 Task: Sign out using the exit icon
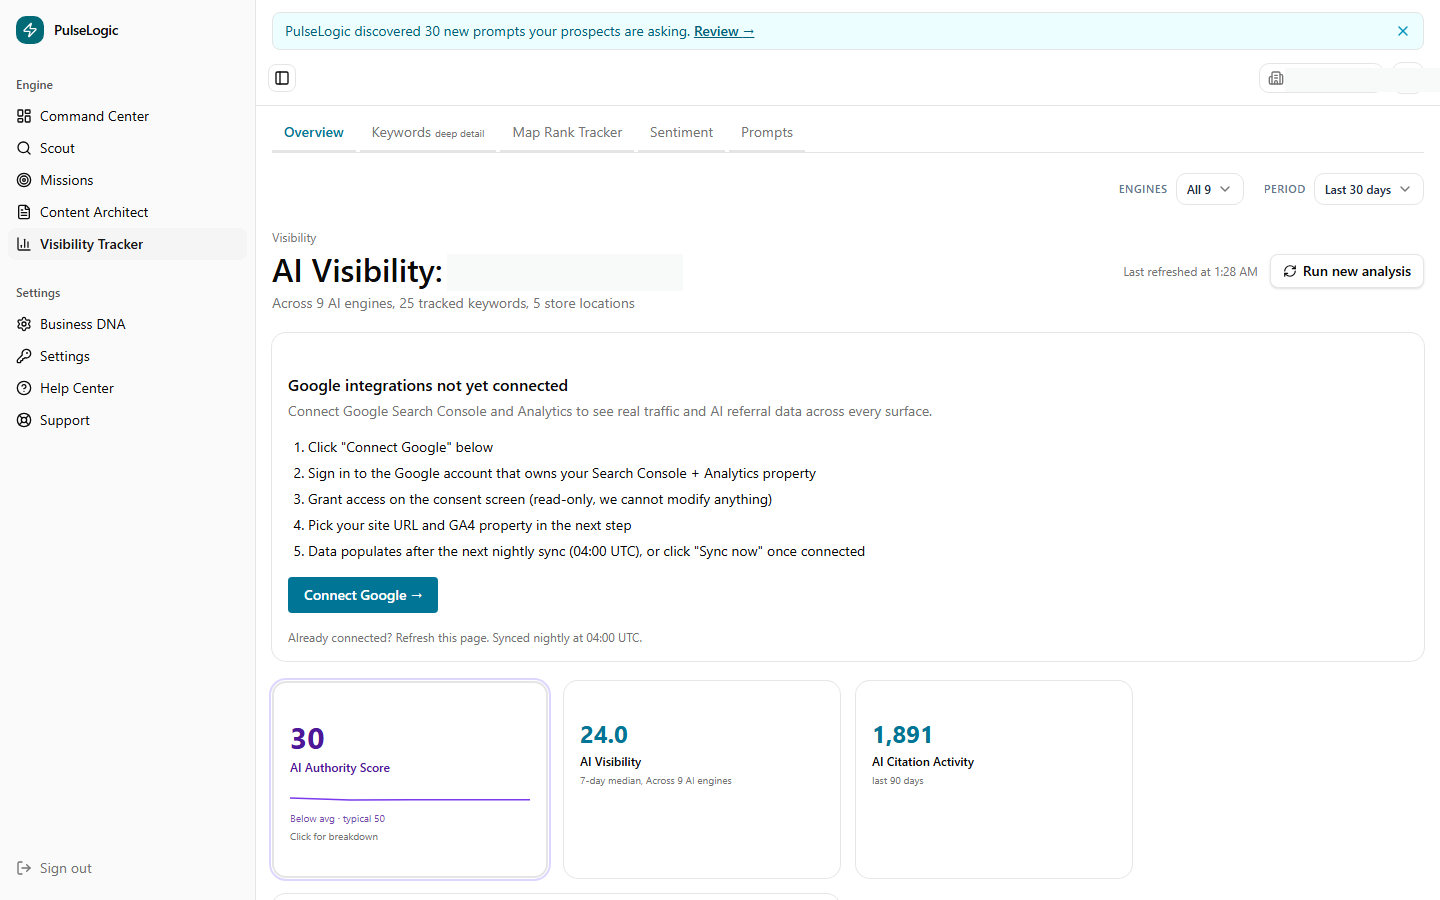tap(24, 868)
